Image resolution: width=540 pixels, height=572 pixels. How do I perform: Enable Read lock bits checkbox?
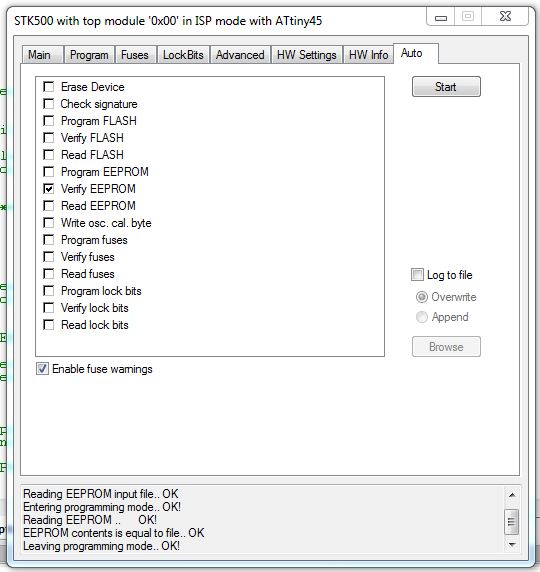pyautogui.click(x=49, y=325)
